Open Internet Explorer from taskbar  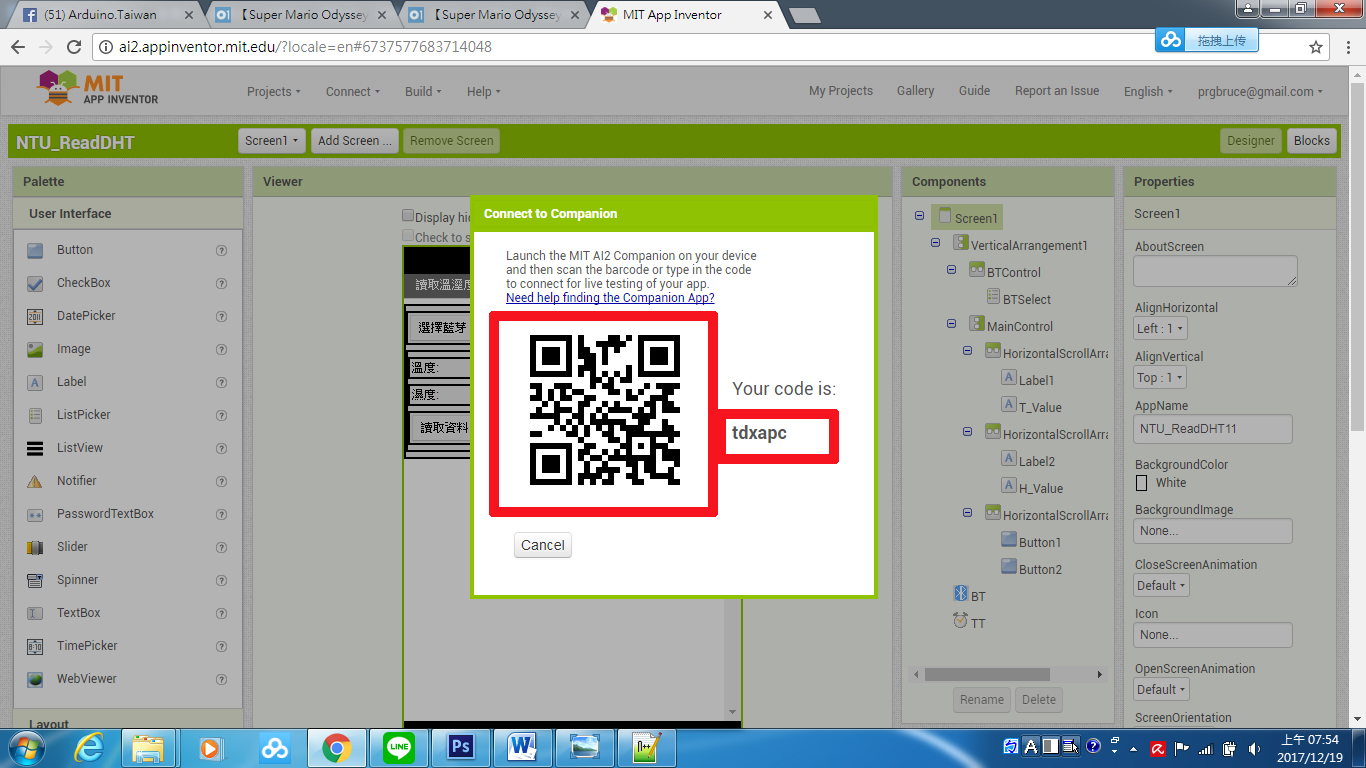[x=88, y=747]
